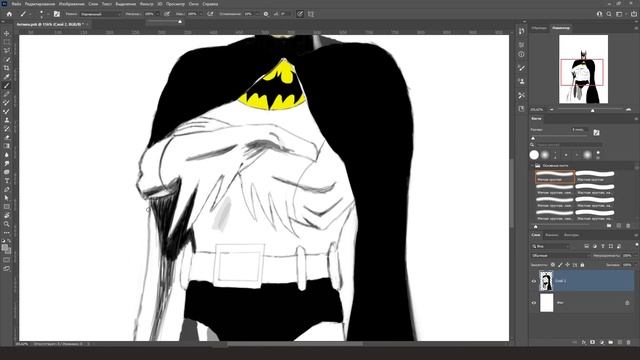Screen dimensions: 640x360
Task: Select the Move tool
Action: click(x=7, y=33)
